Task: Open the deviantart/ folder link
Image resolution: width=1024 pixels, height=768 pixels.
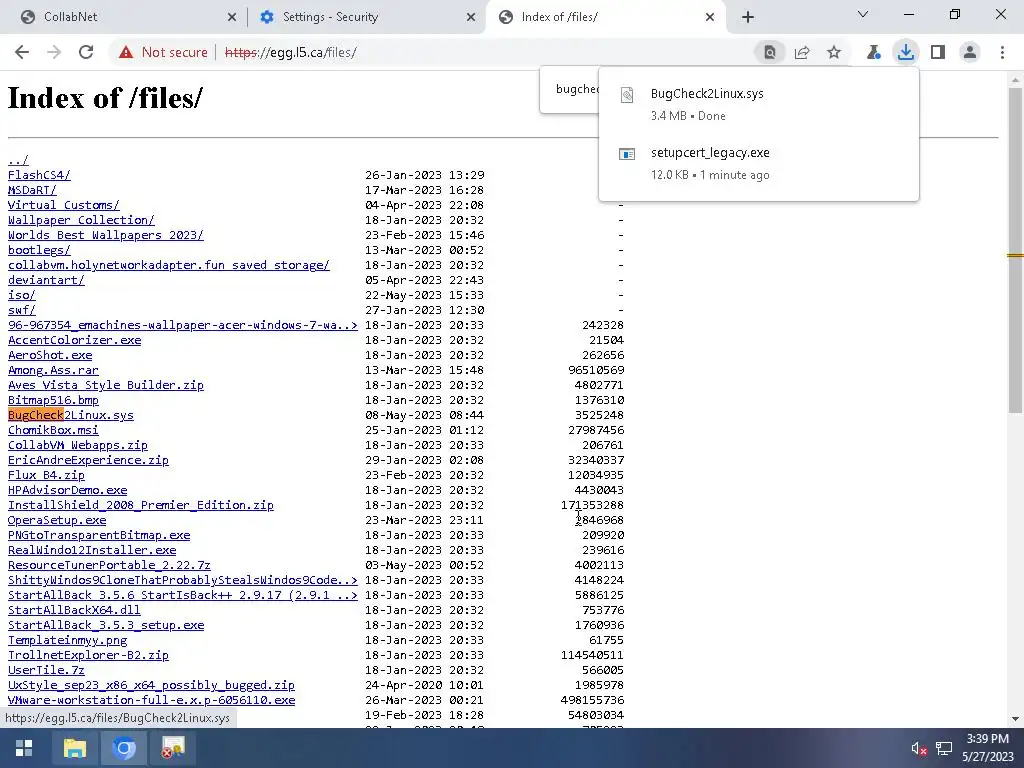Action: [46, 280]
